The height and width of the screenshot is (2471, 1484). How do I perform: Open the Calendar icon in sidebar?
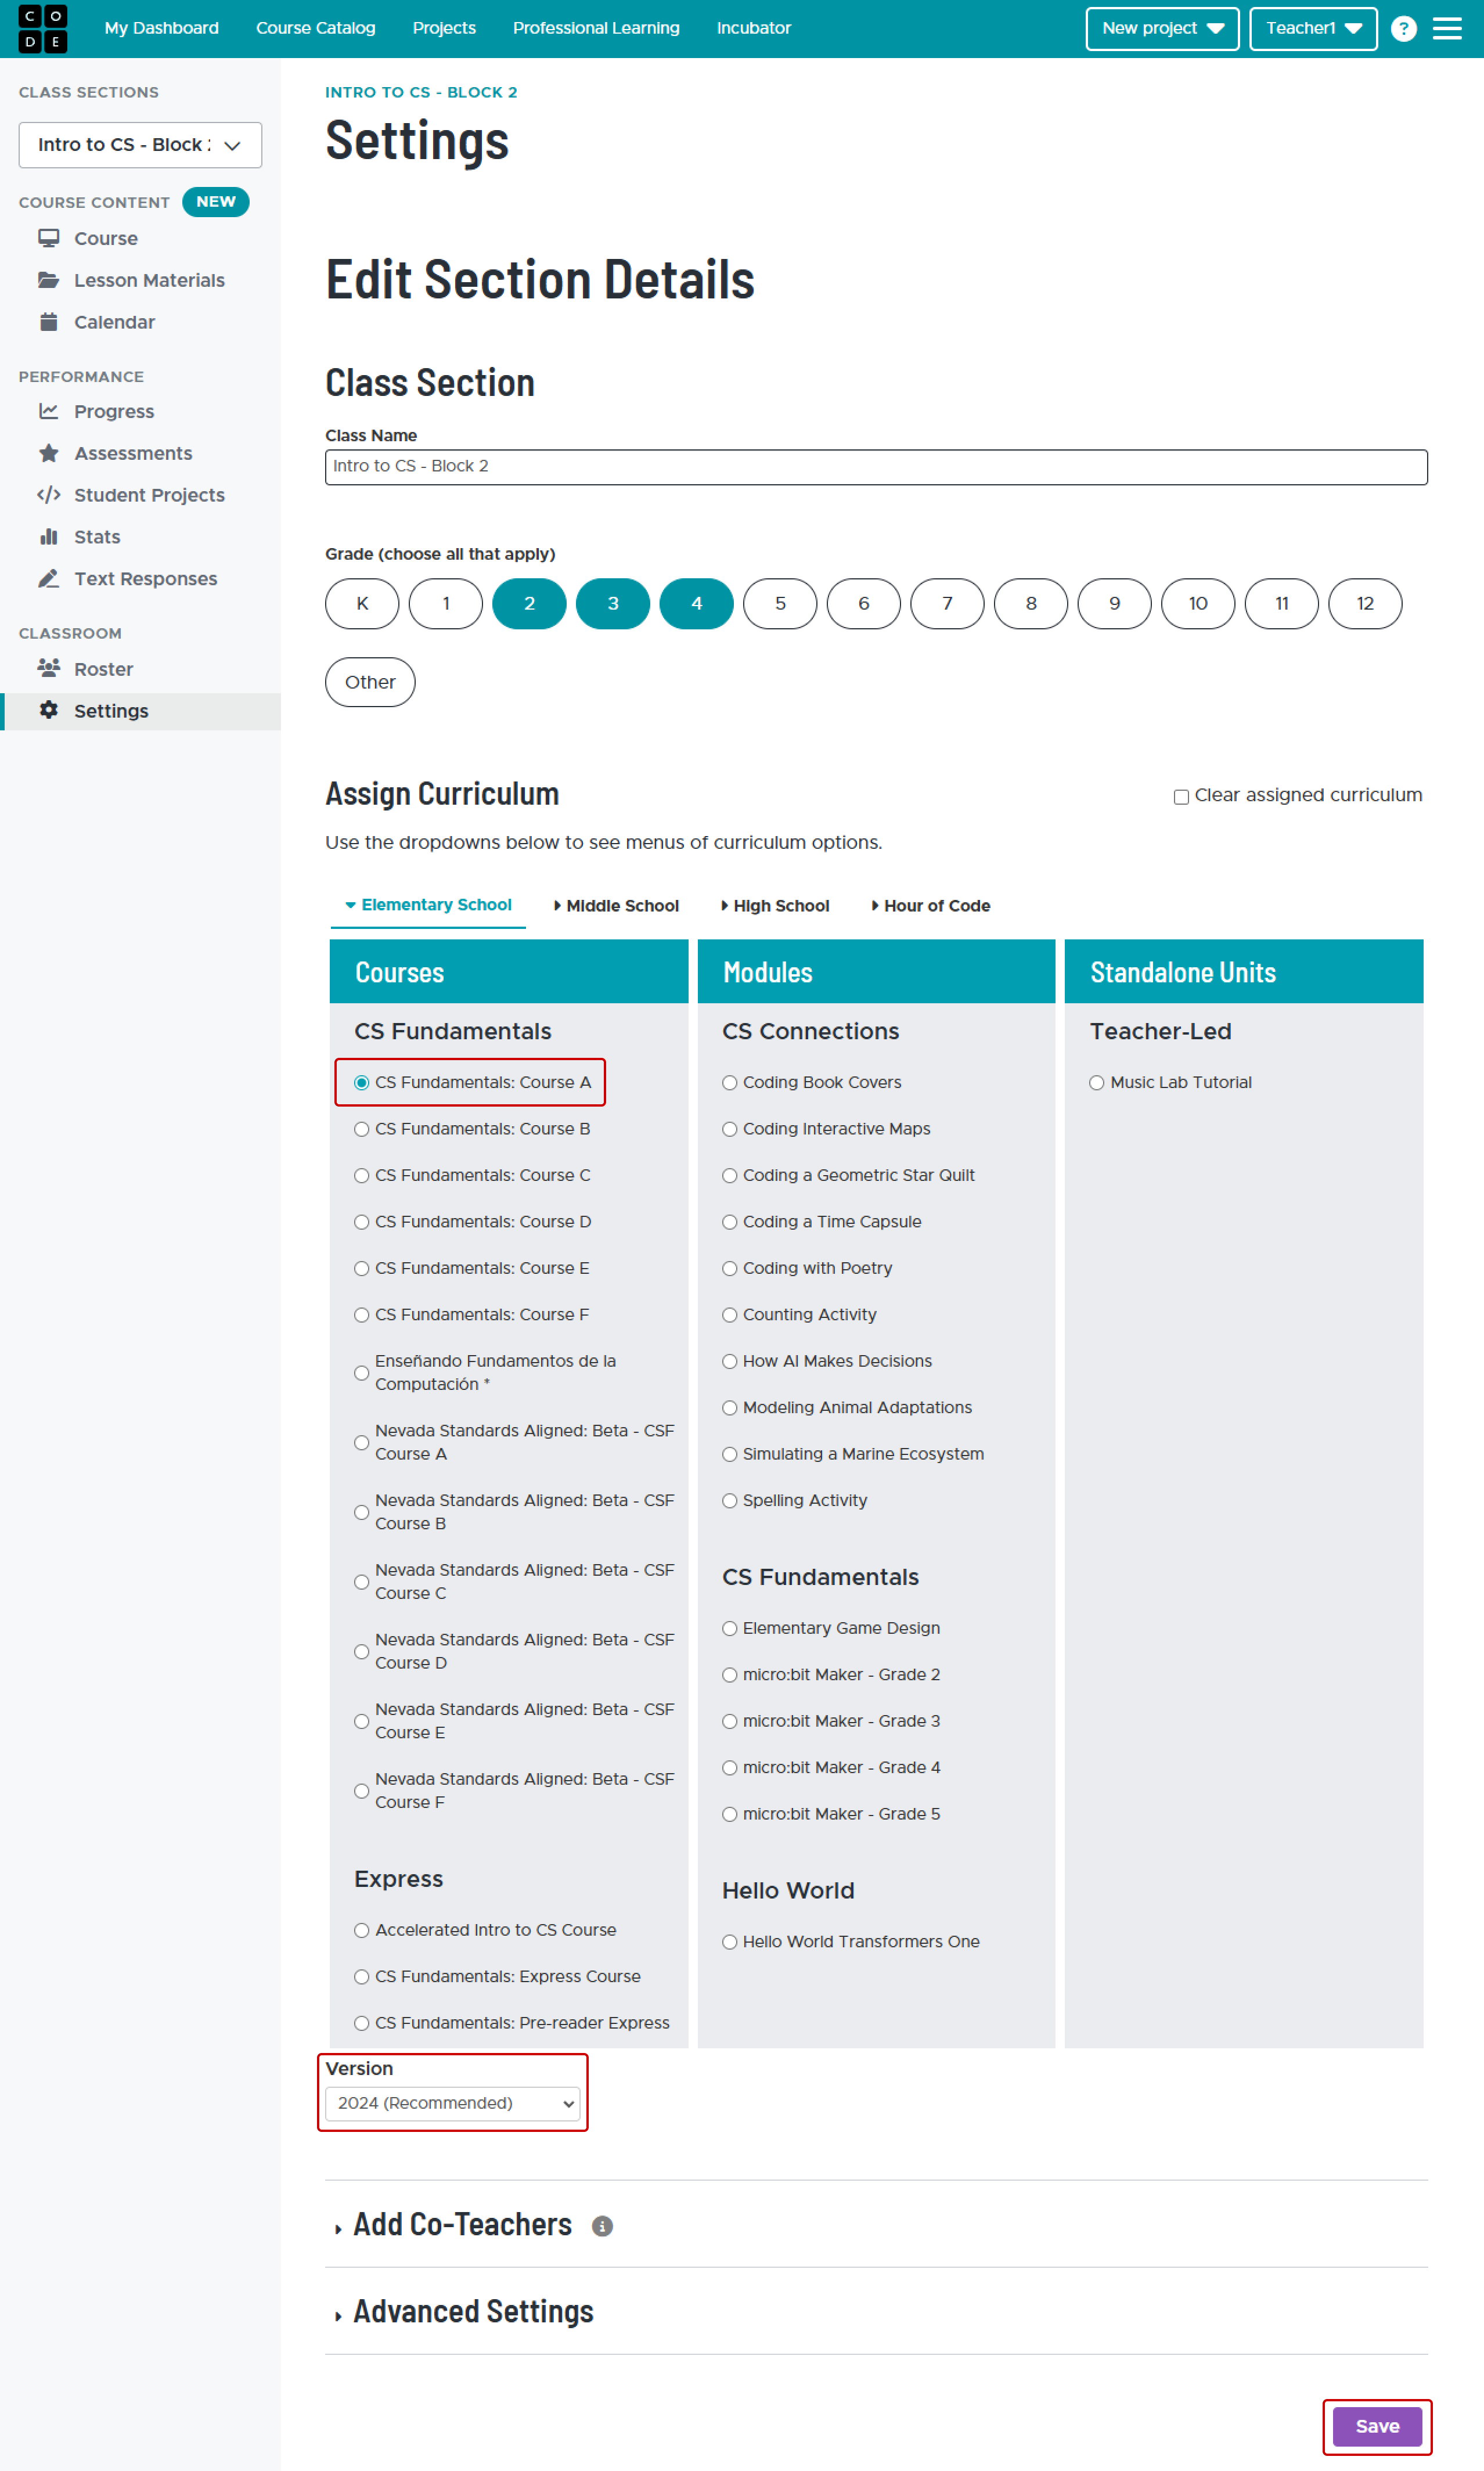[48, 322]
